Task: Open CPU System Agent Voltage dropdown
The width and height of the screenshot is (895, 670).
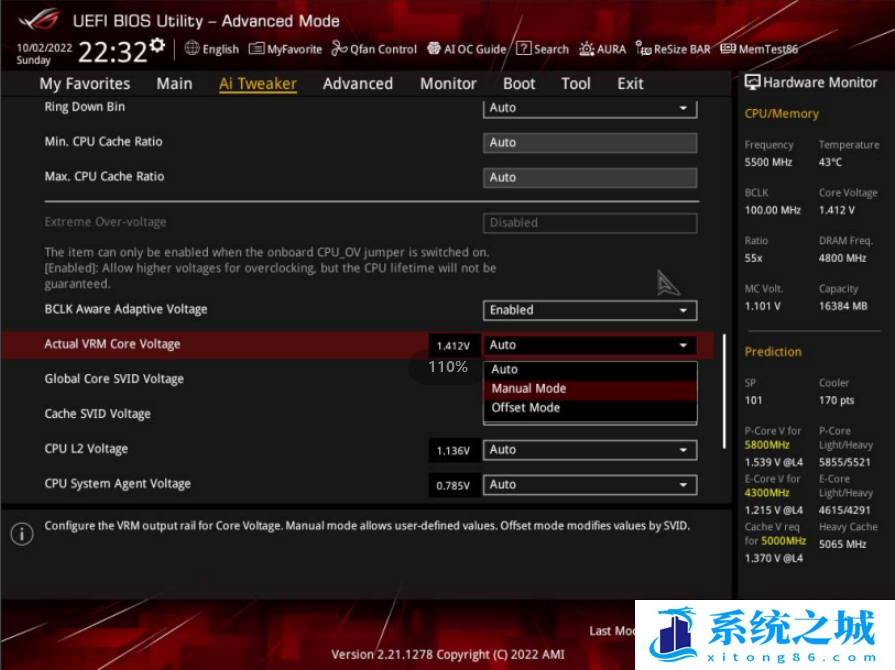Action: [590, 485]
